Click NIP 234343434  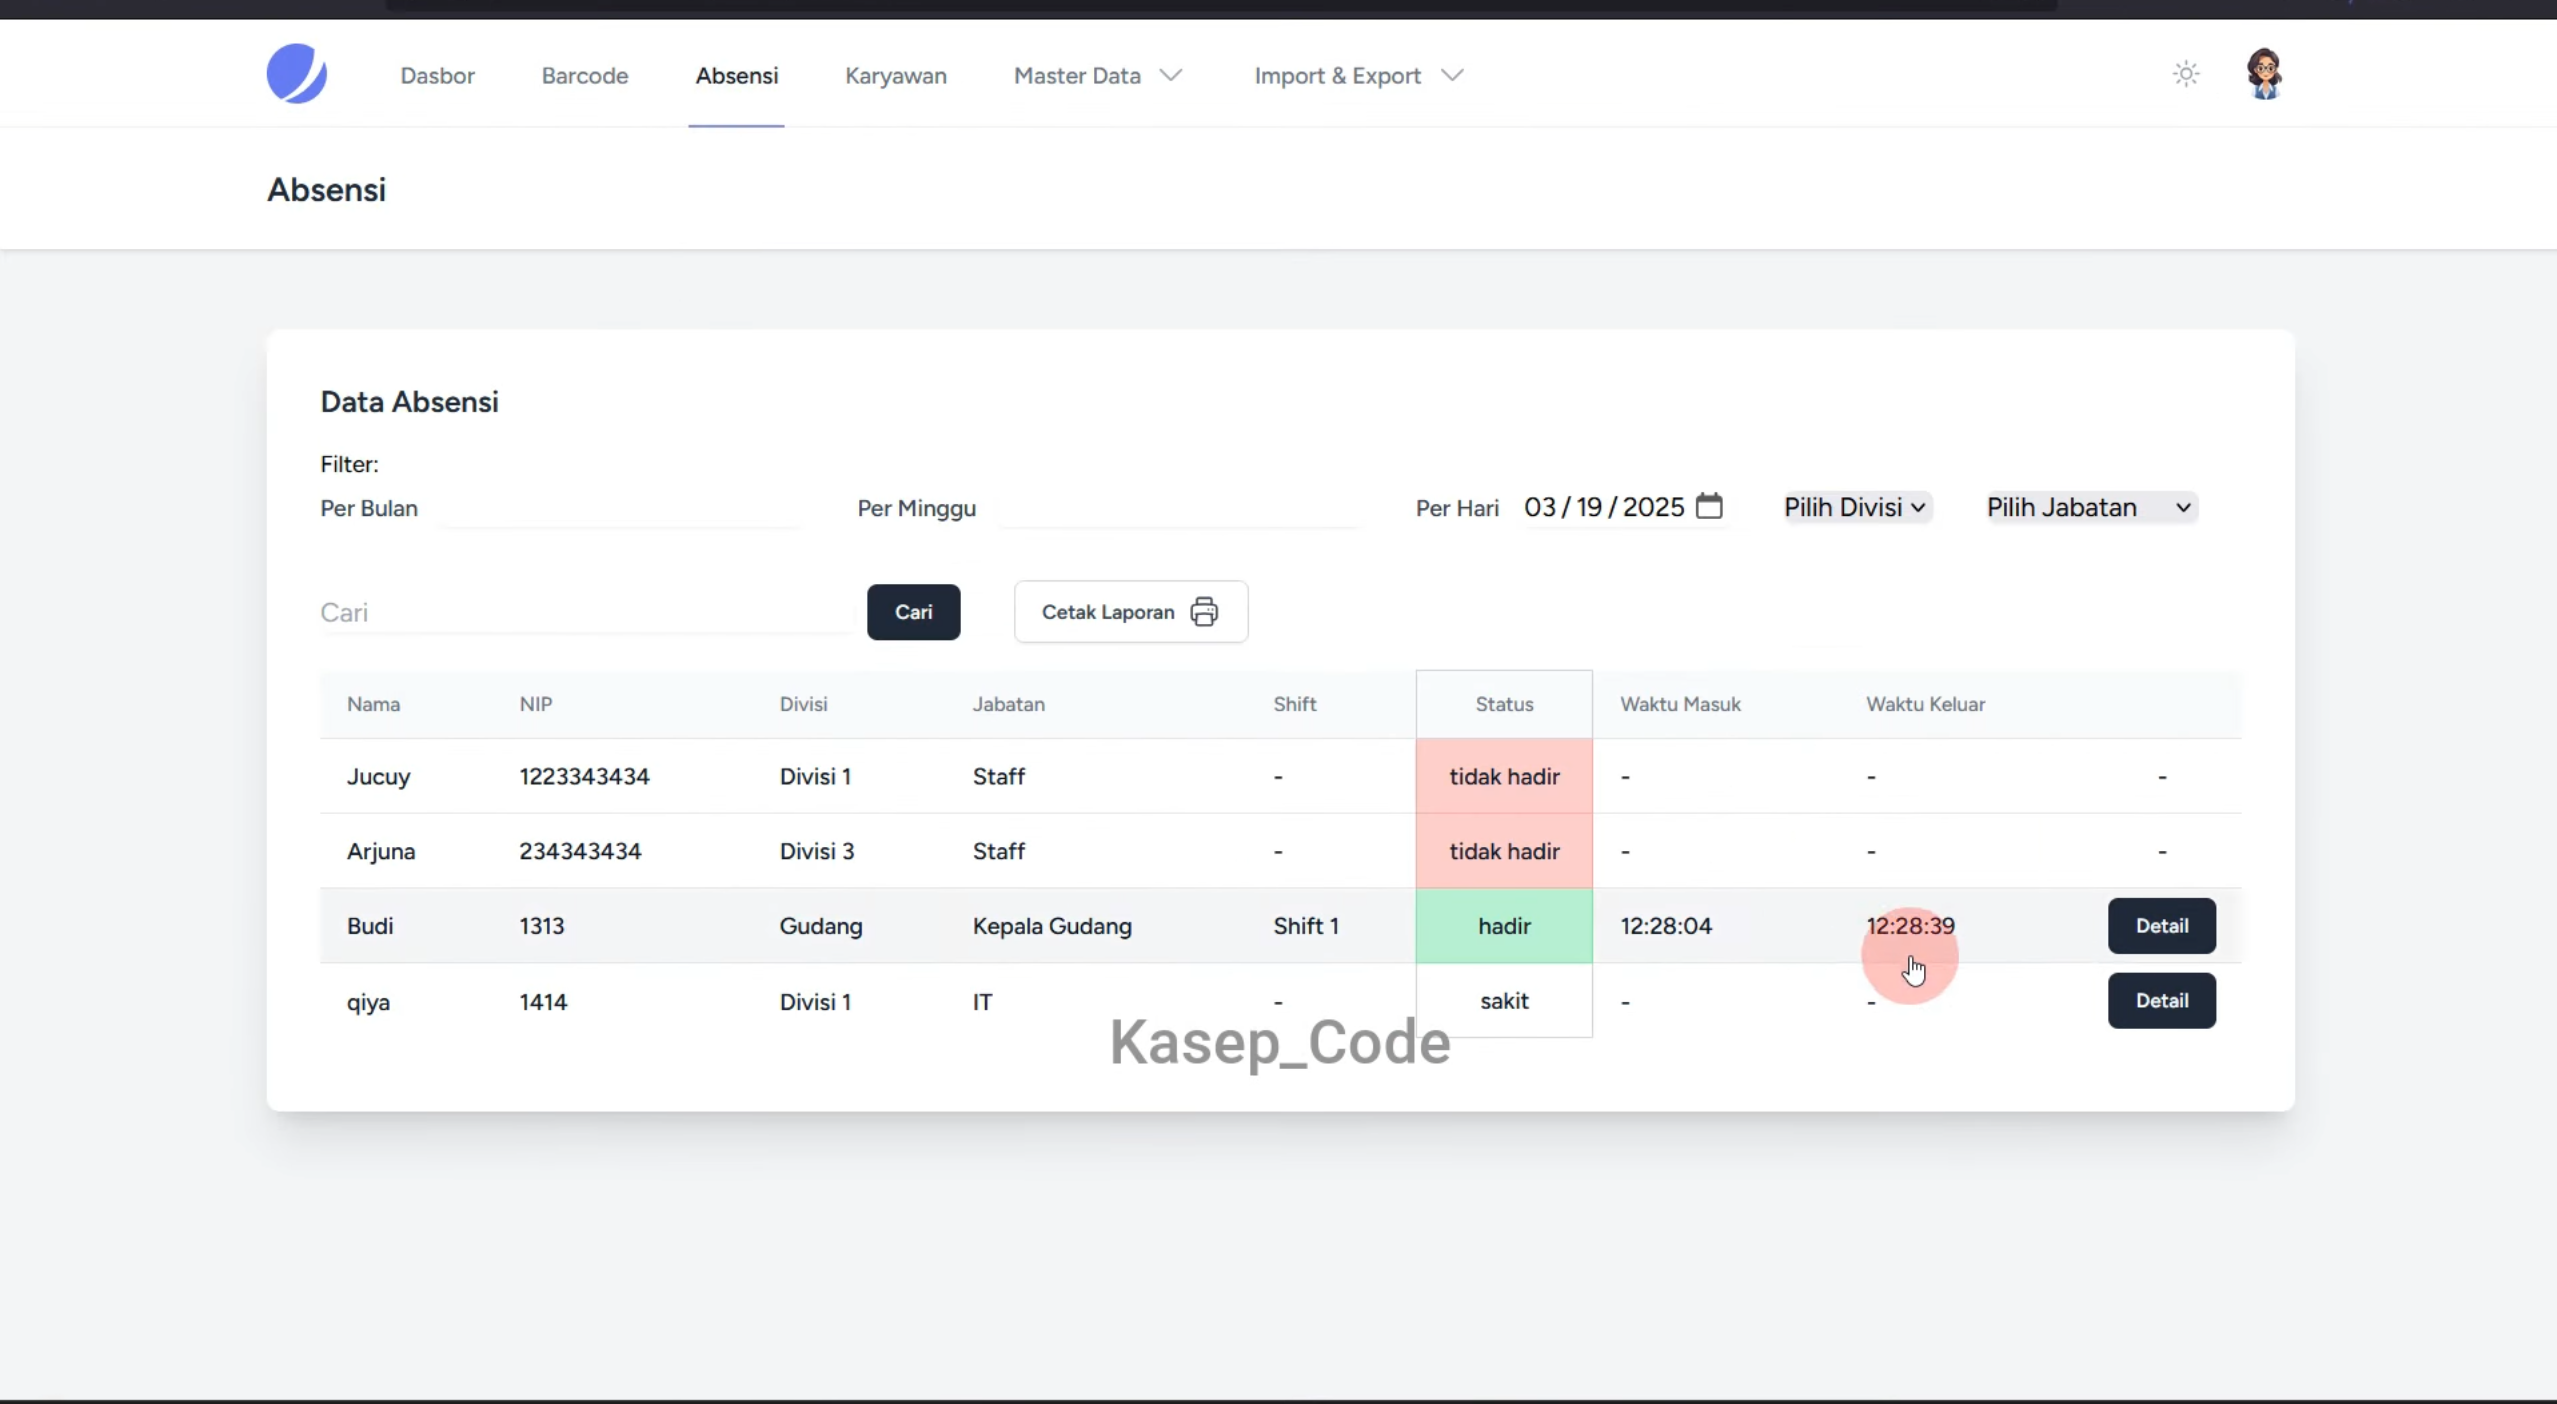point(580,851)
